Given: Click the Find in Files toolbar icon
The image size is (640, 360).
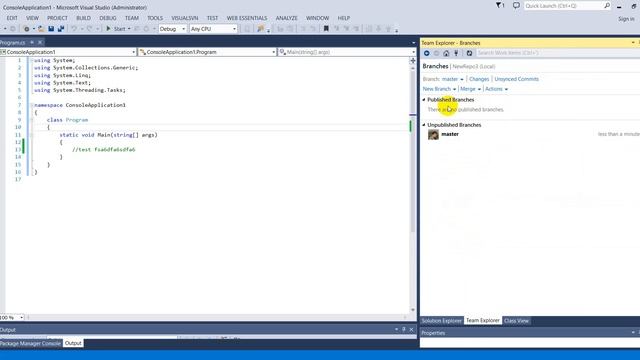Looking at the screenshot, I should coord(260,29).
